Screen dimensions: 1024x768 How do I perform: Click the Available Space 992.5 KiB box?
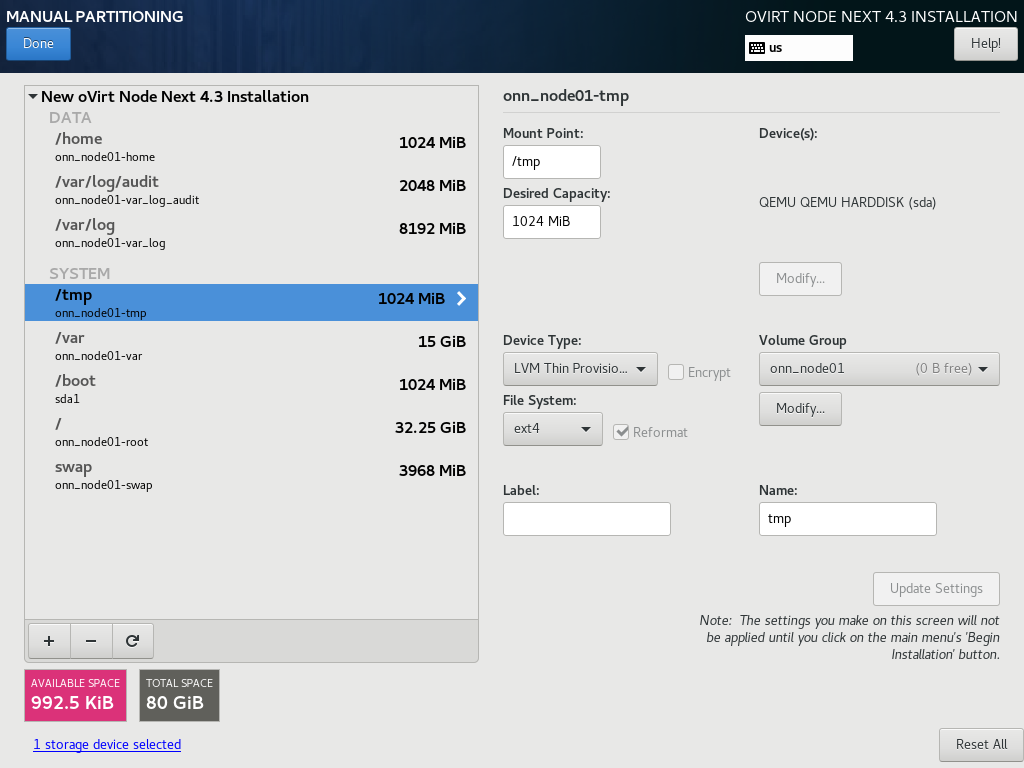76,696
